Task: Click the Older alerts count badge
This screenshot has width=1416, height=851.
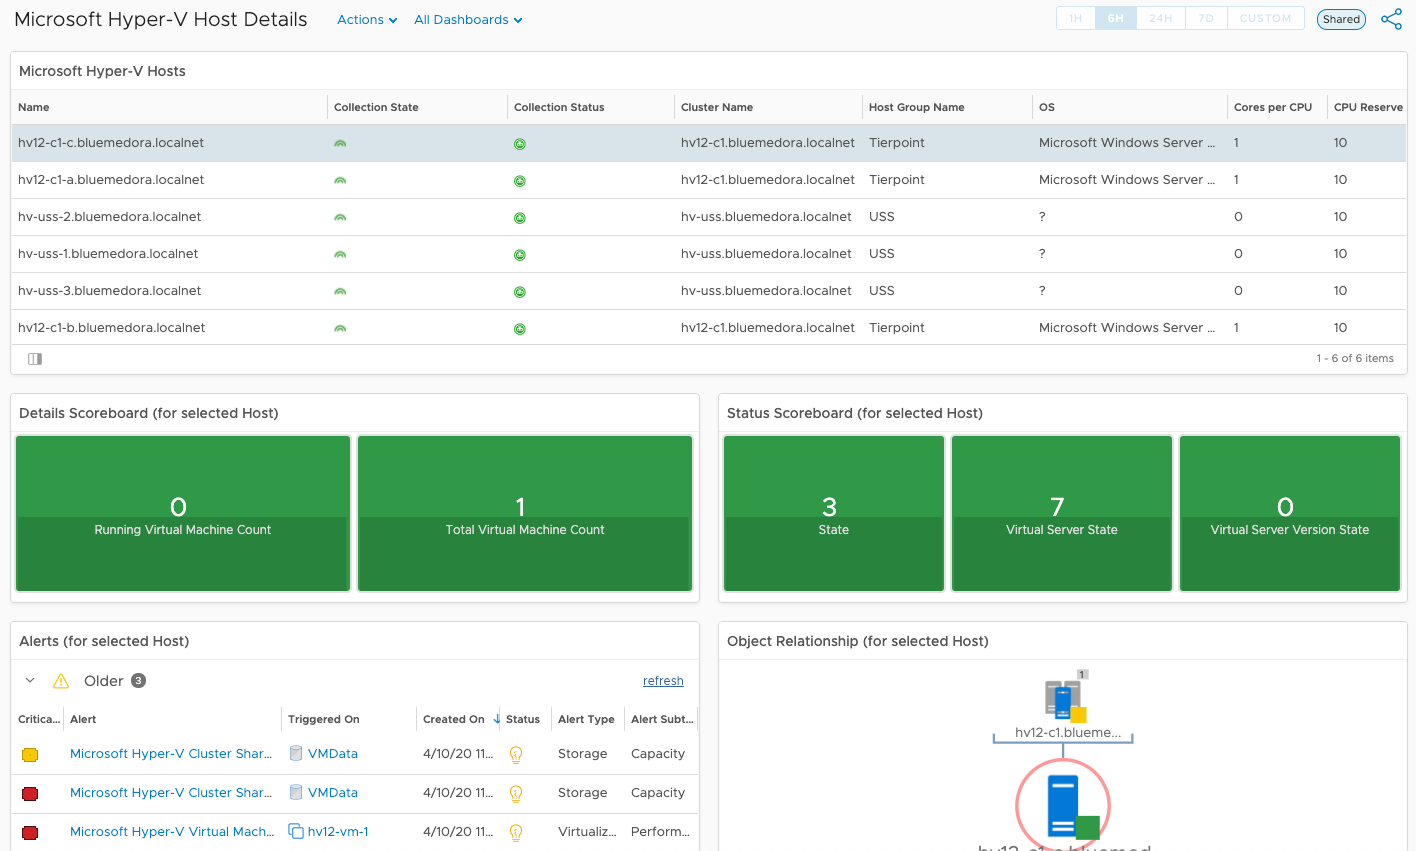Action: pos(139,681)
